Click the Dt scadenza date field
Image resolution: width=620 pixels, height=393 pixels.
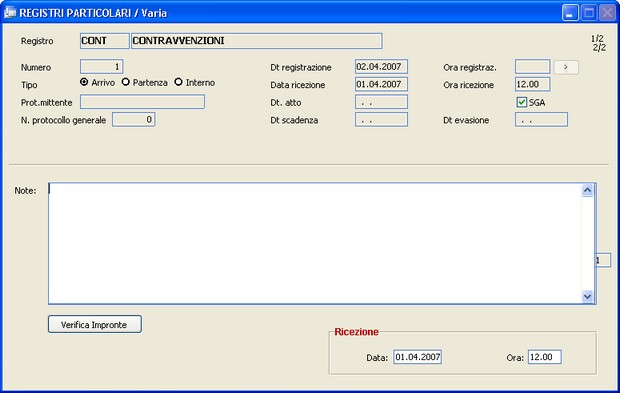point(381,120)
